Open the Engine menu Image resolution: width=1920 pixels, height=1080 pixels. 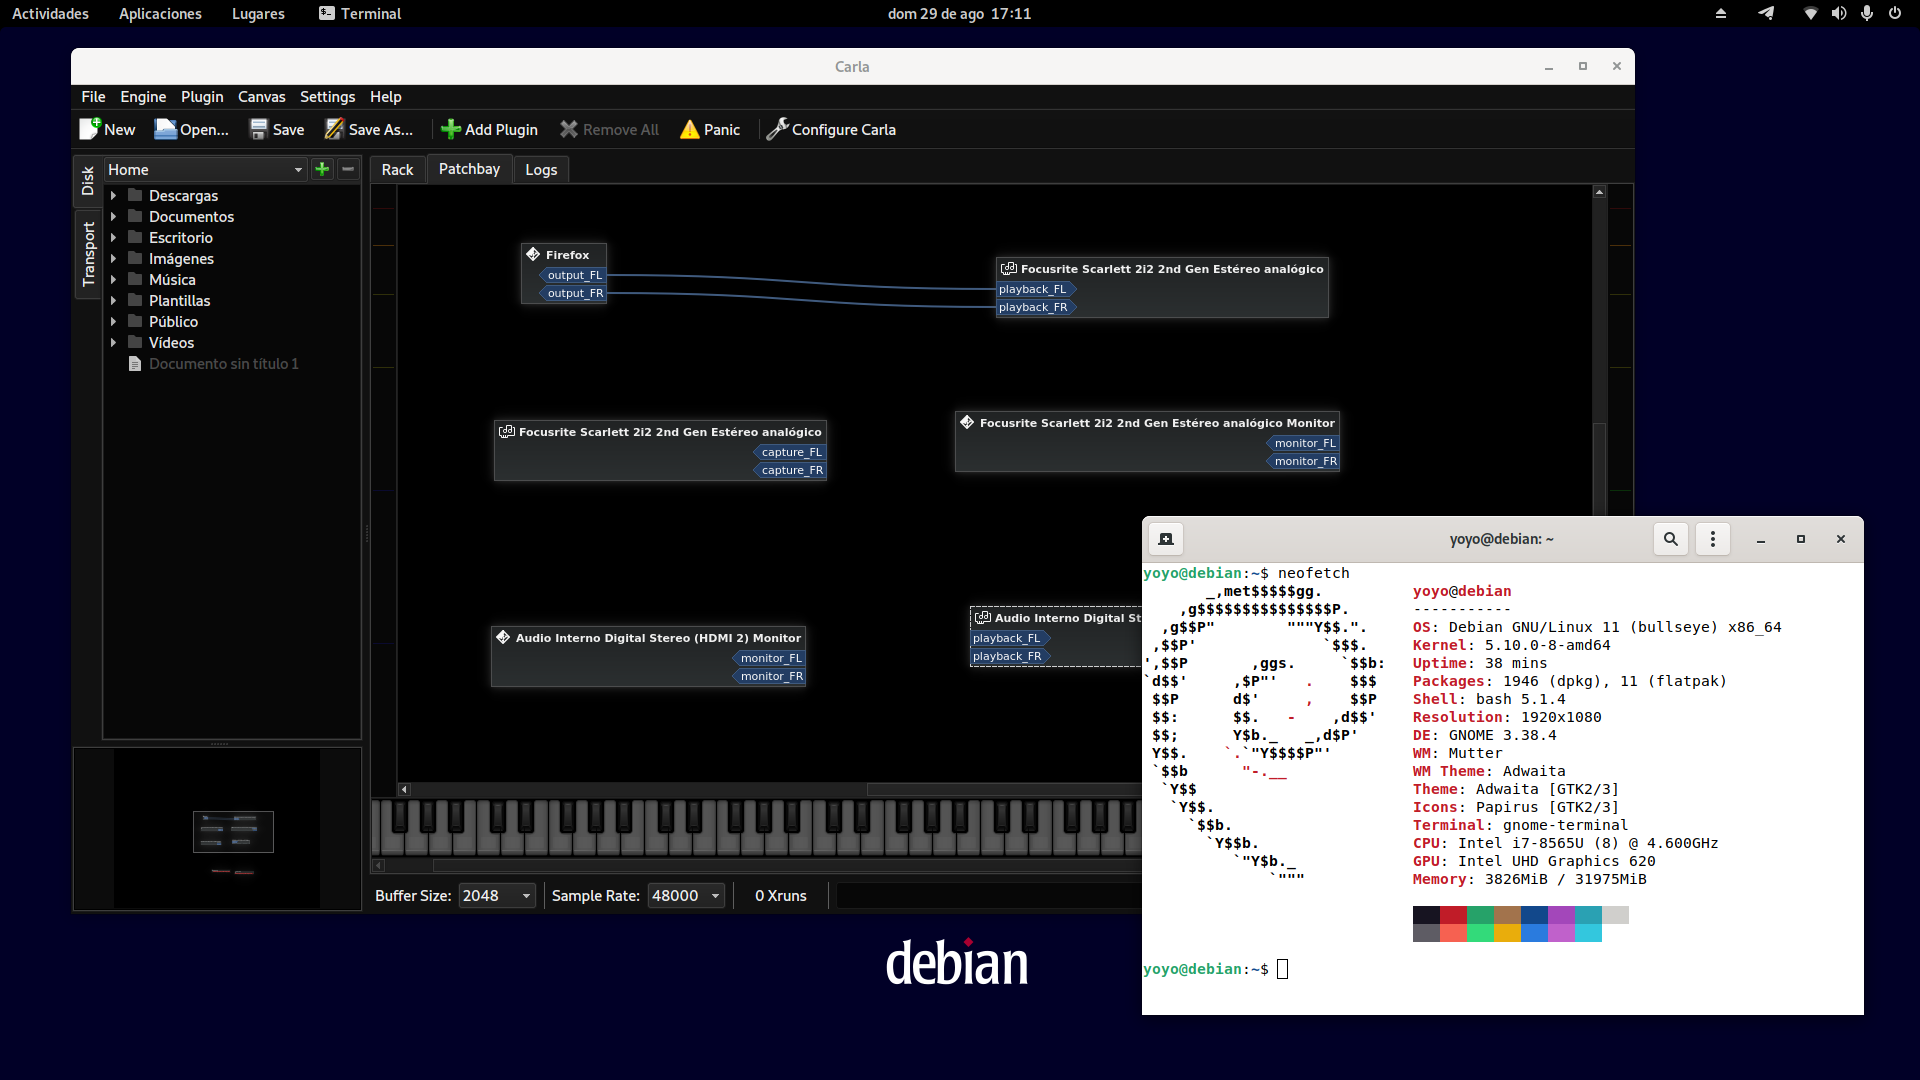pos(143,97)
